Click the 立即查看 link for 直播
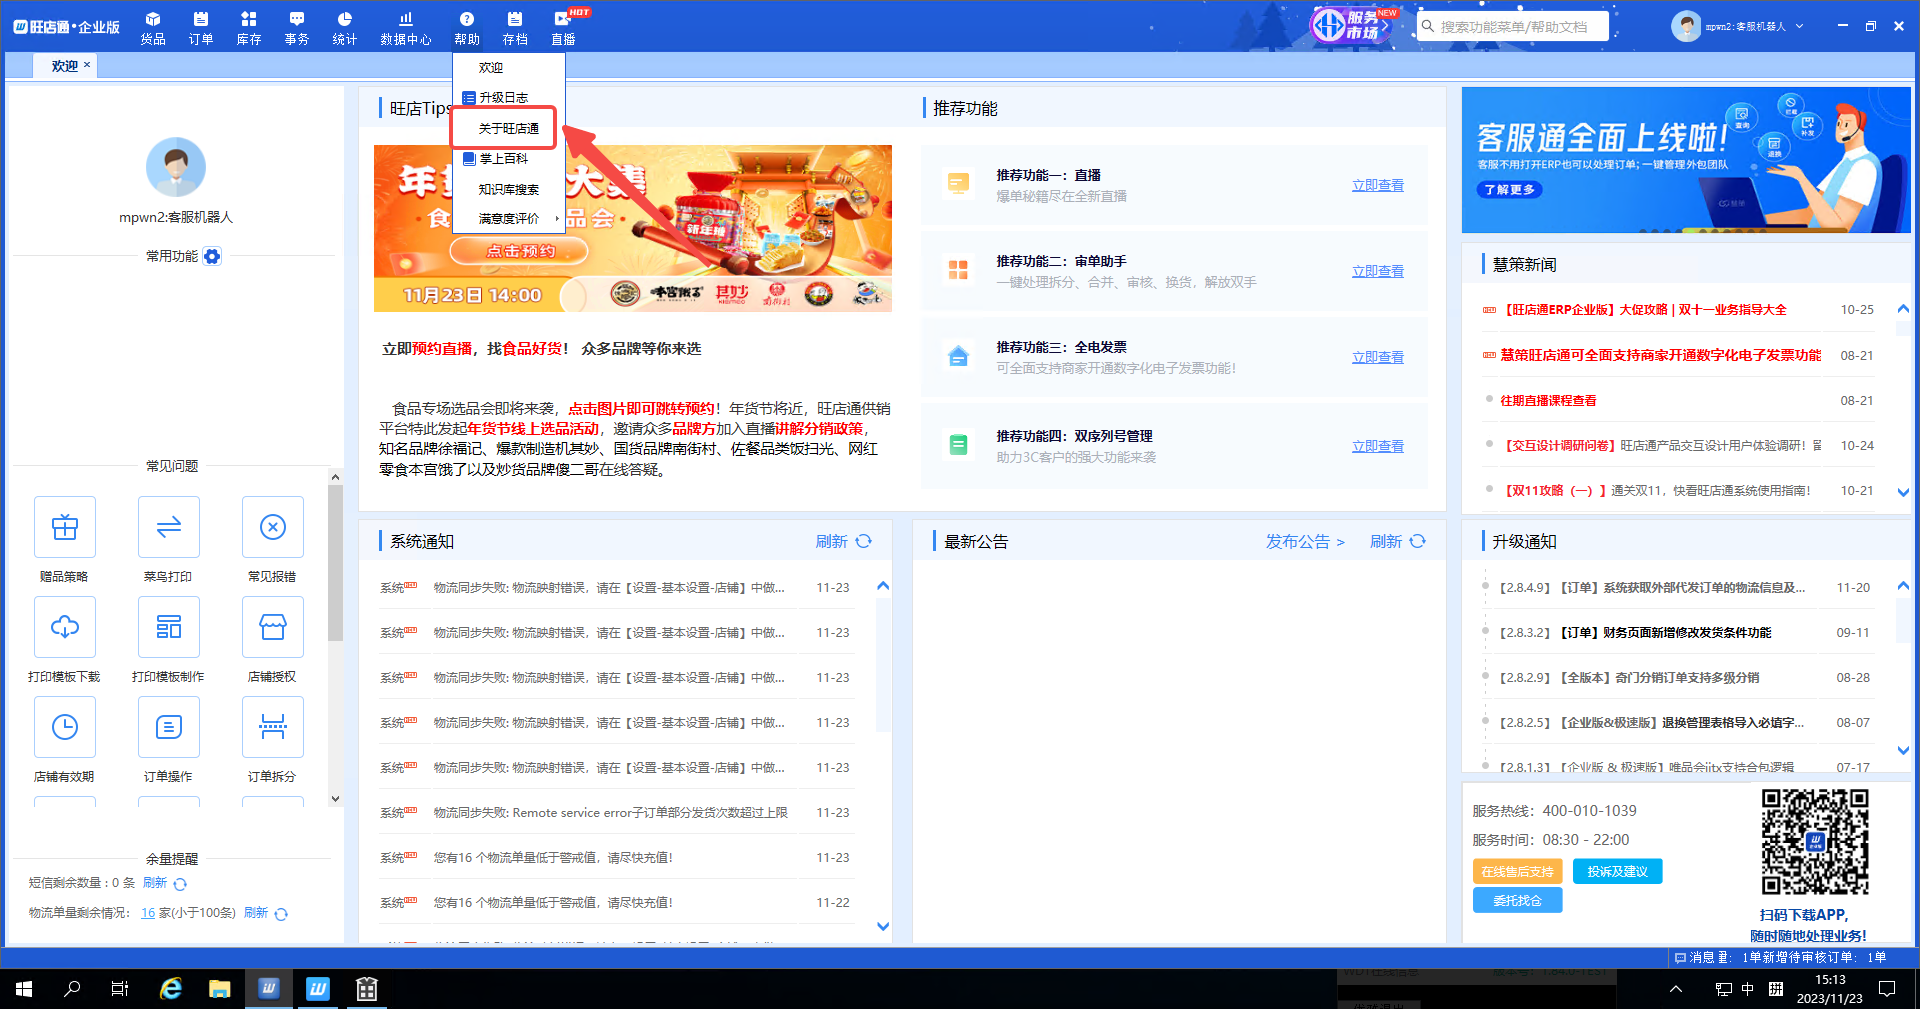The width and height of the screenshot is (1920, 1009). click(1377, 186)
